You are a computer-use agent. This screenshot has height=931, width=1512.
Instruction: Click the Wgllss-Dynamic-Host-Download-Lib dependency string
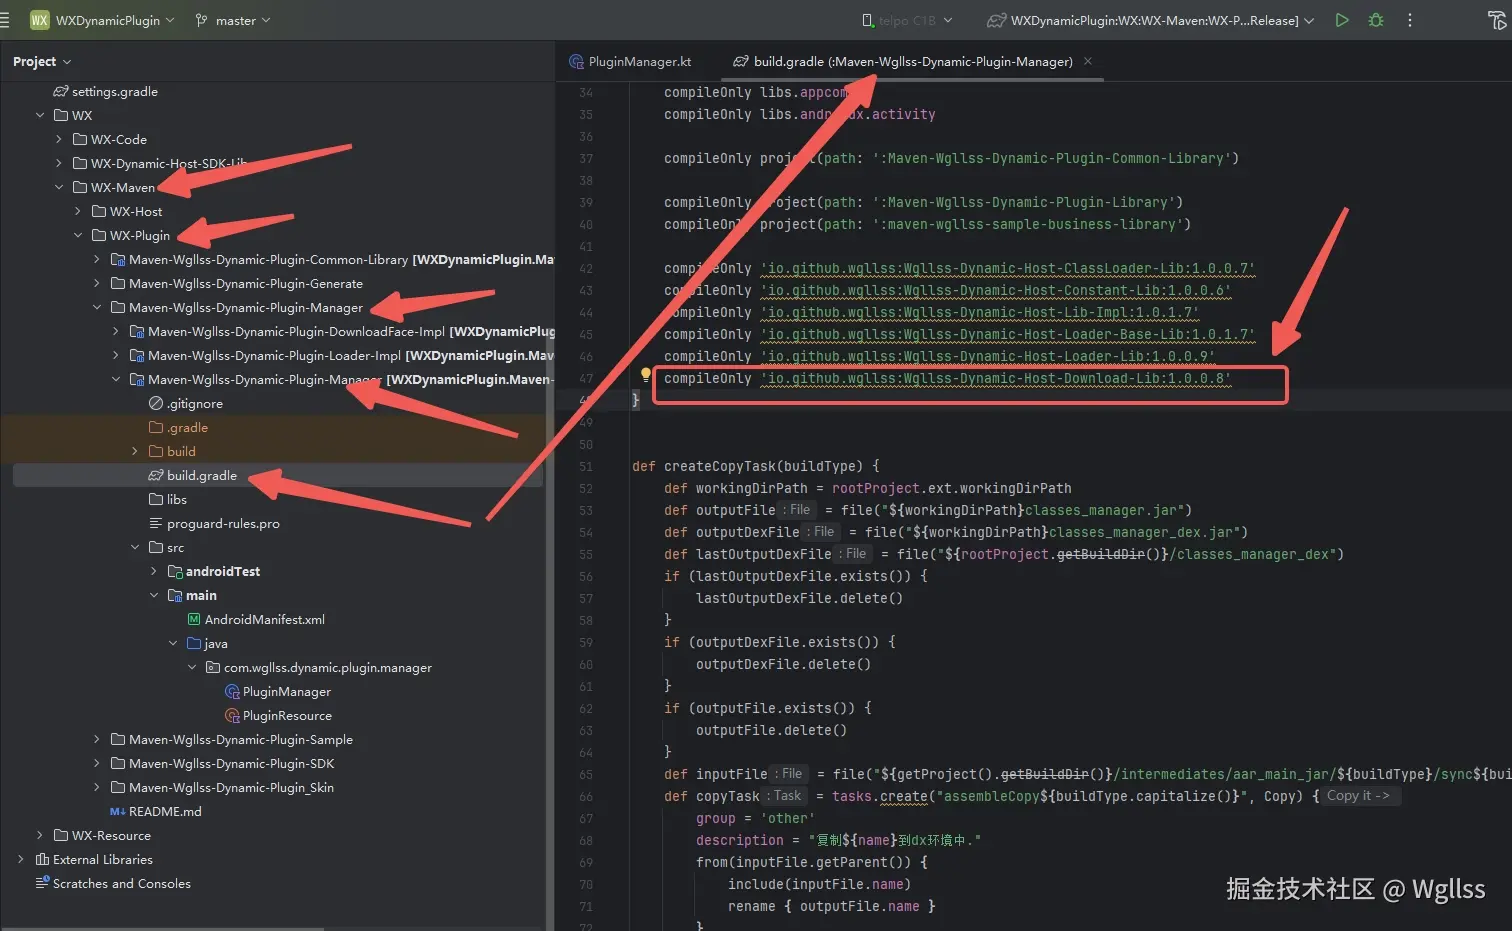click(995, 378)
